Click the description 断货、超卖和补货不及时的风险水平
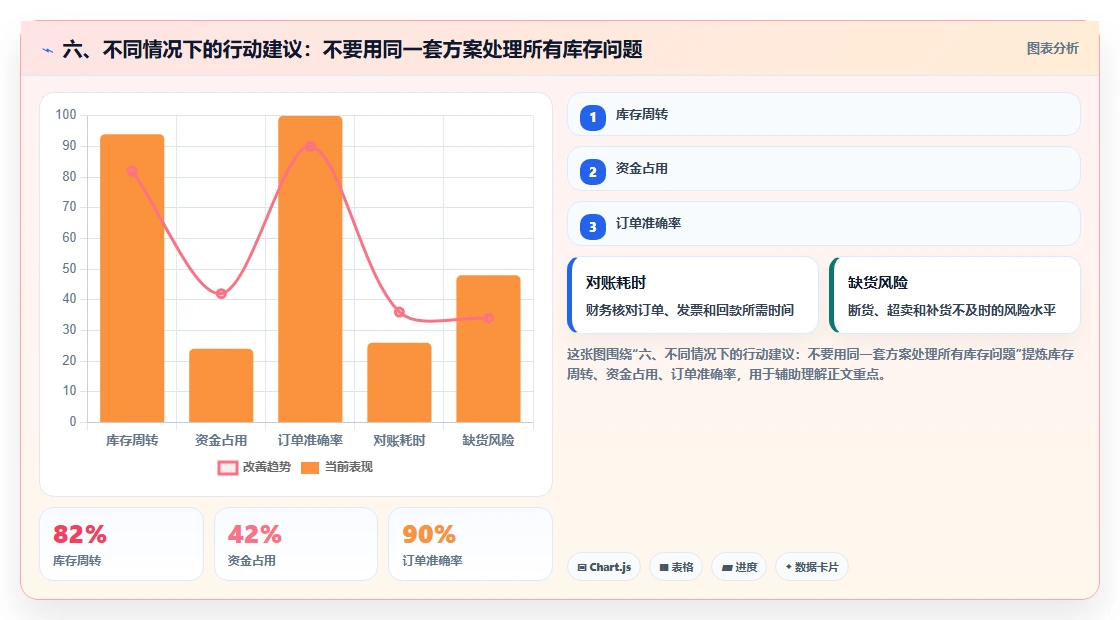Viewport: 1120px width, 620px height. point(952,310)
